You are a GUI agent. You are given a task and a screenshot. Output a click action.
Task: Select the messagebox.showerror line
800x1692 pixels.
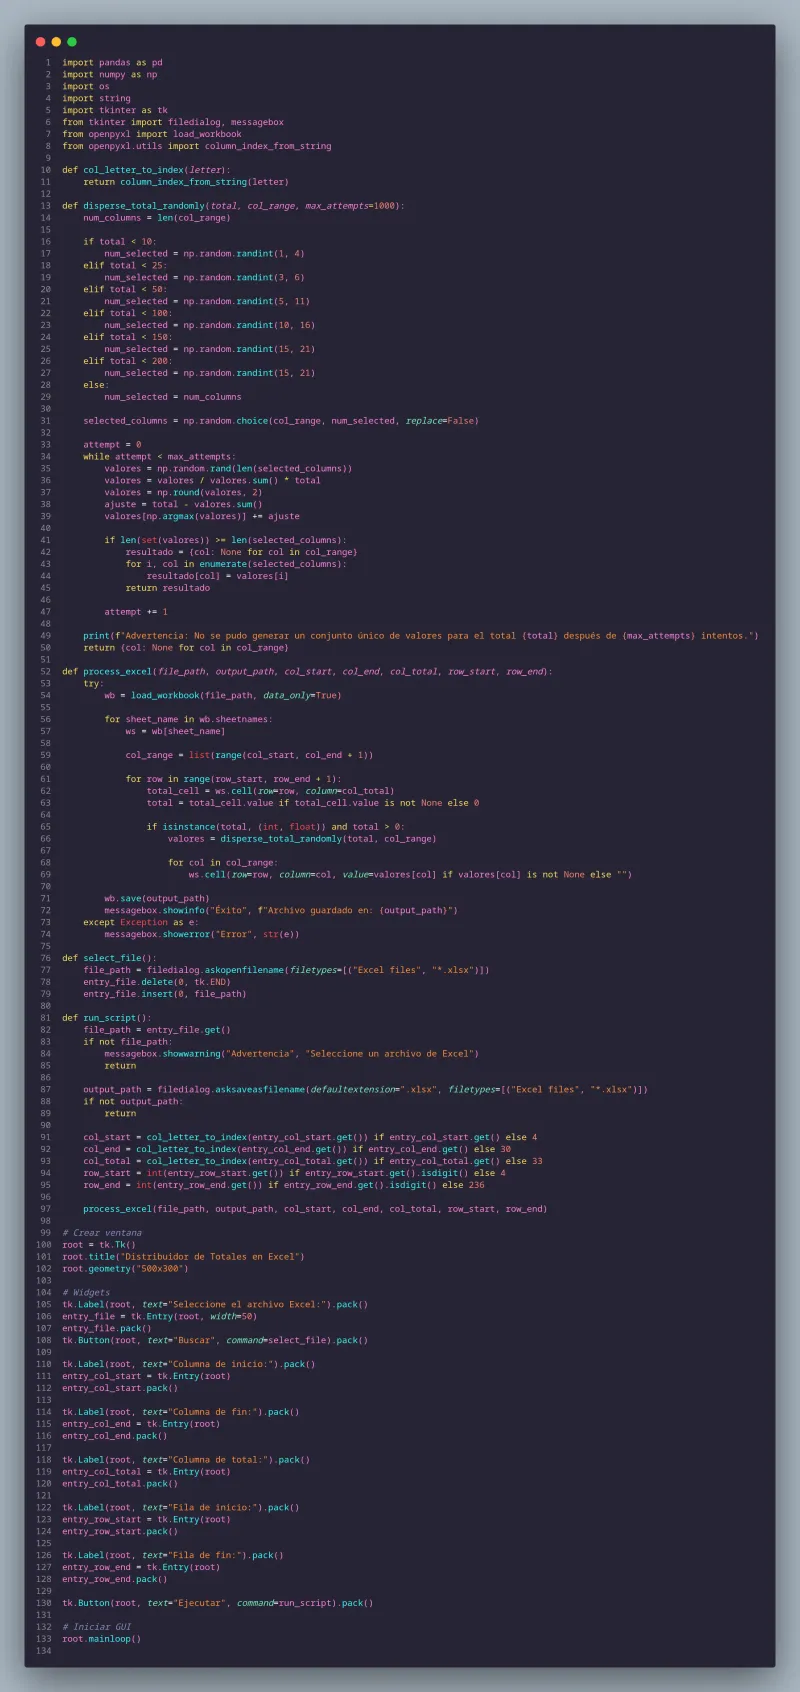click(x=202, y=935)
